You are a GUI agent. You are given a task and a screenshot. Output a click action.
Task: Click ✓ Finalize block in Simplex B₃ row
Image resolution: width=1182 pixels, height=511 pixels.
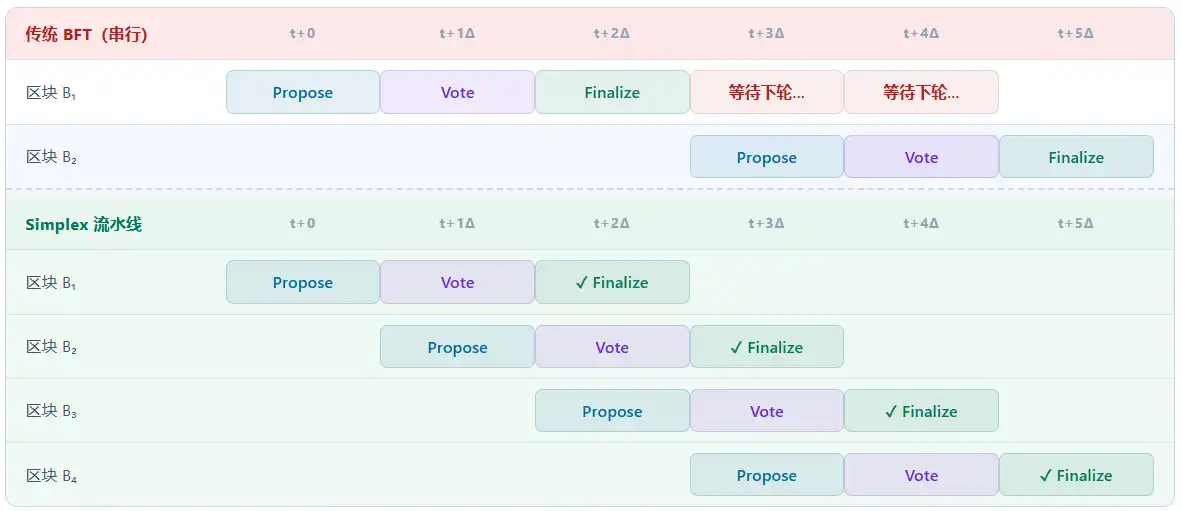[x=921, y=411]
